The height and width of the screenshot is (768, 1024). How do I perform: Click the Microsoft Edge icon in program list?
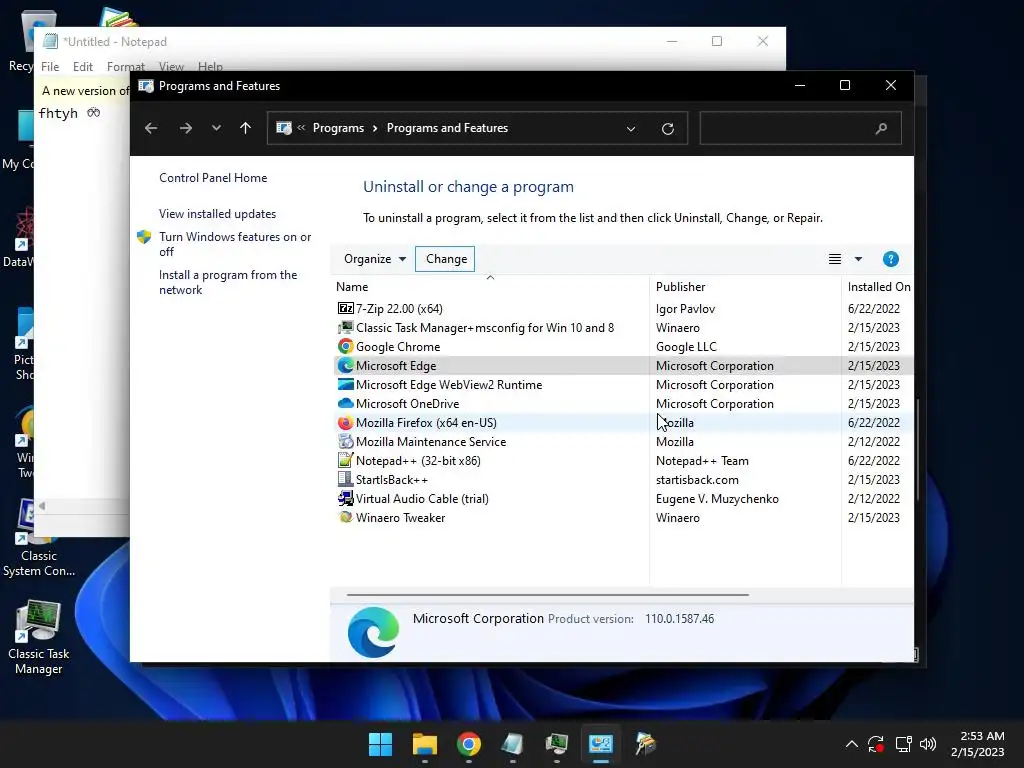pyautogui.click(x=345, y=365)
